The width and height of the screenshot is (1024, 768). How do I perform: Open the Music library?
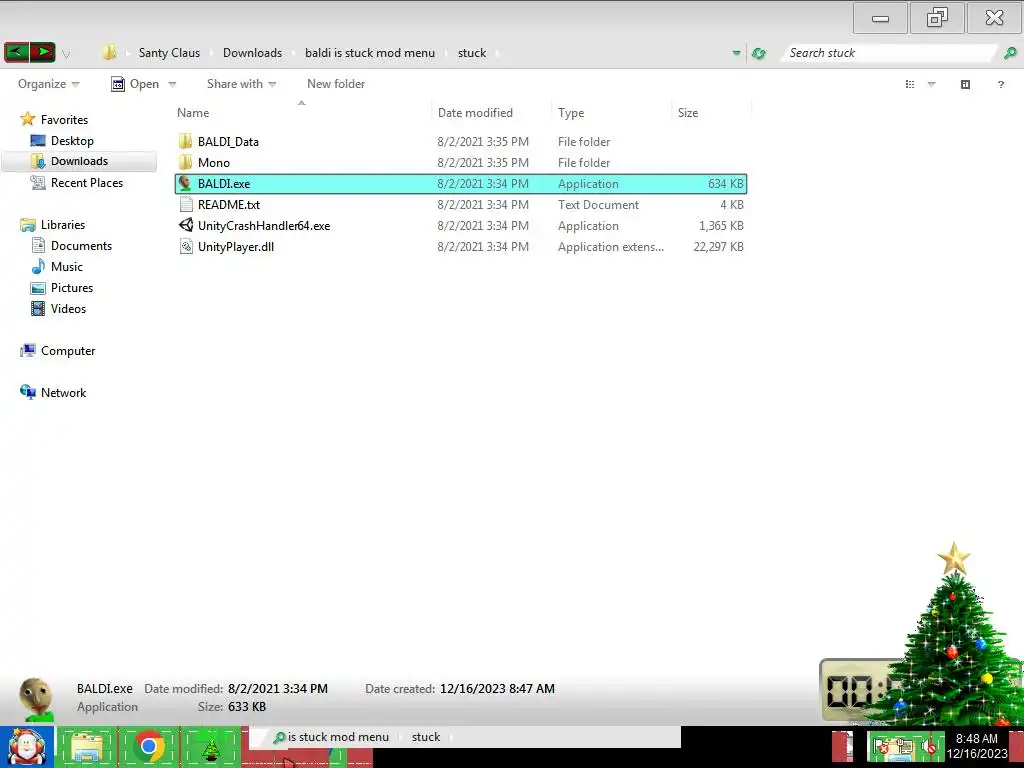coord(67,266)
